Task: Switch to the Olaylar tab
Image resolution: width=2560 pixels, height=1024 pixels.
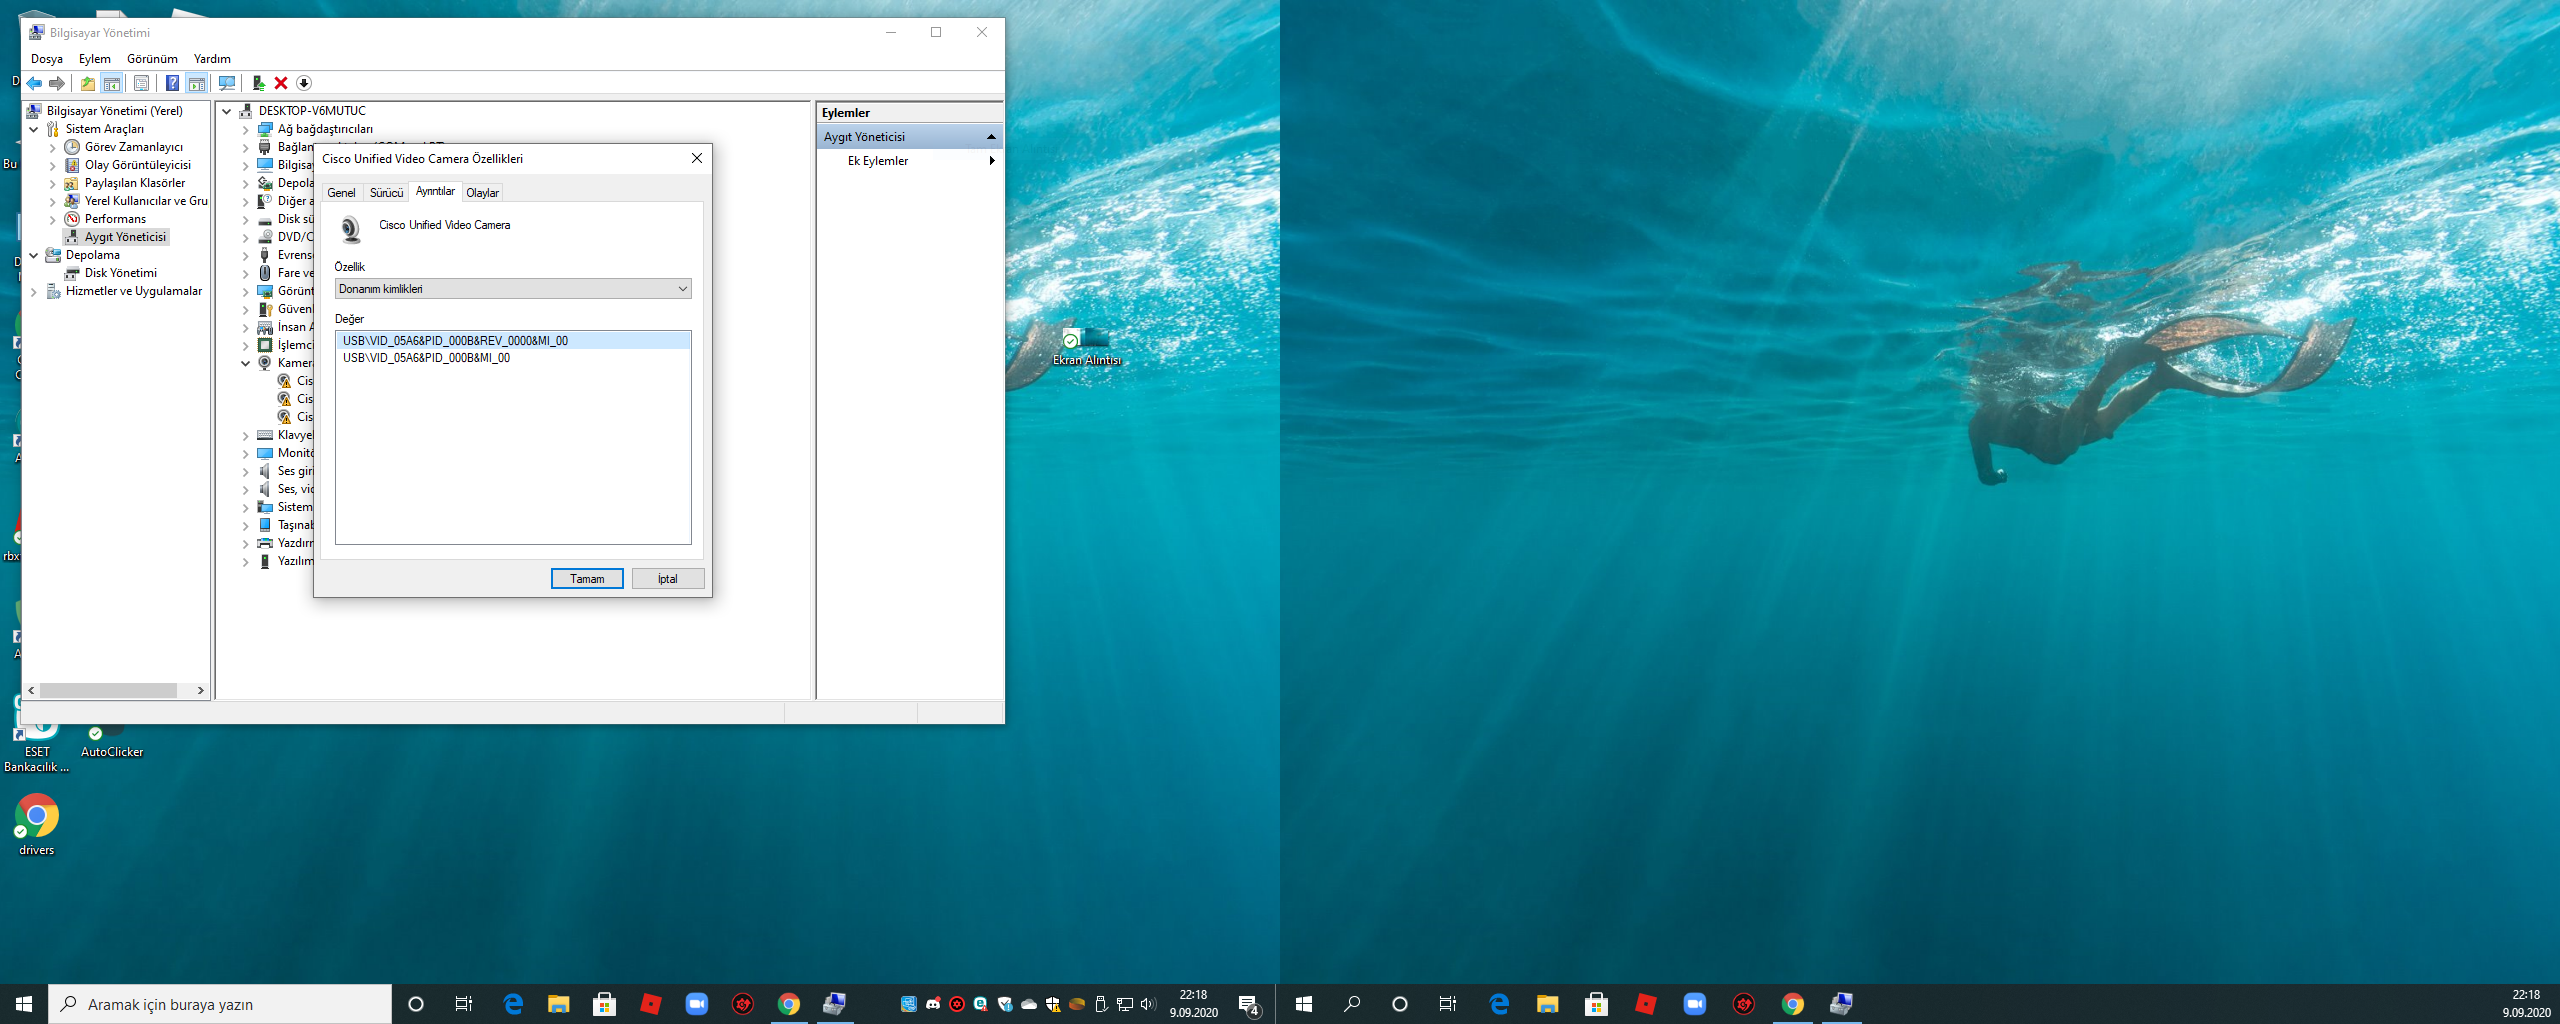Action: (482, 193)
